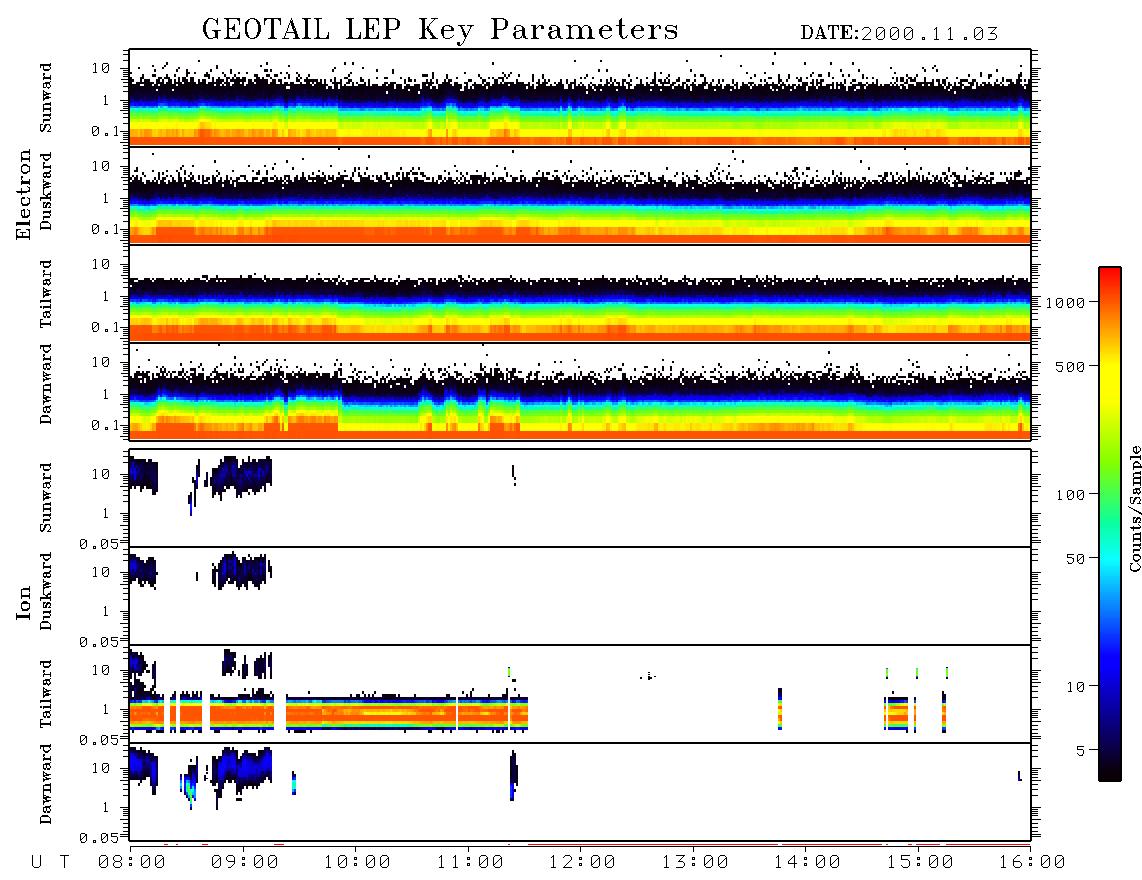1142x880 pixels.
Task: Click the Electron Duskward spectrogram panel
Action: click(x=580, y=195)
